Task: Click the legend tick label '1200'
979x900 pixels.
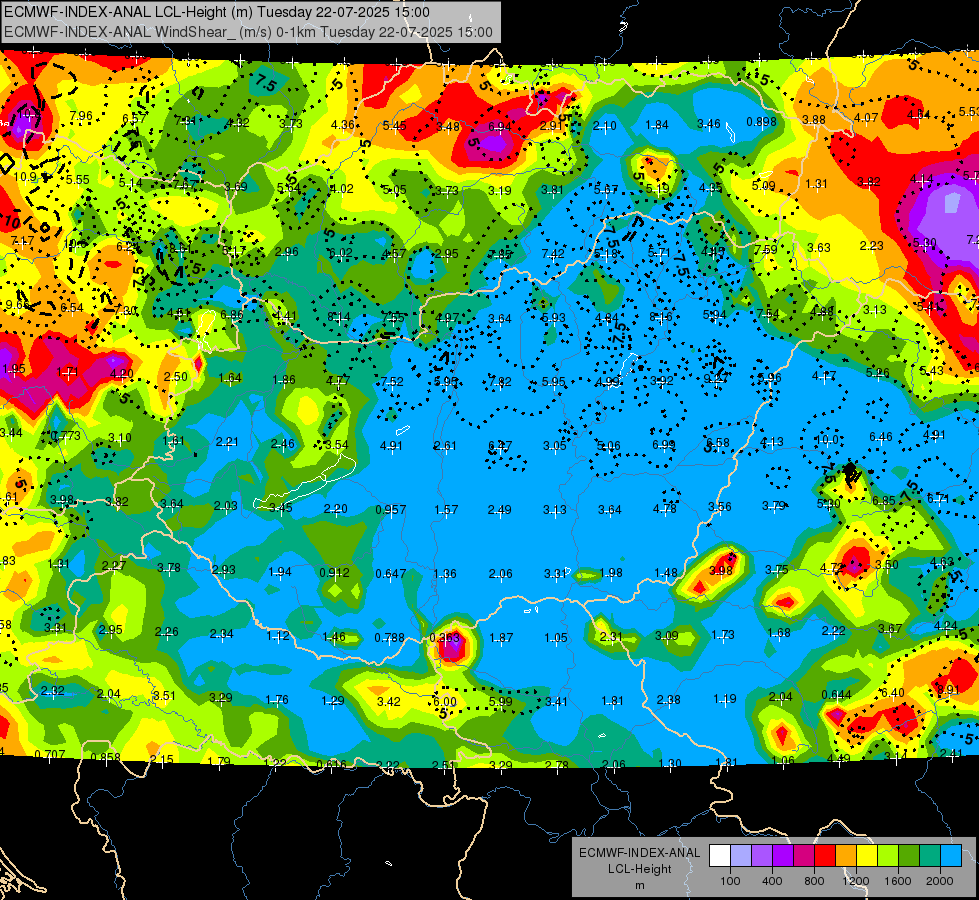Action: coord(855,881)
